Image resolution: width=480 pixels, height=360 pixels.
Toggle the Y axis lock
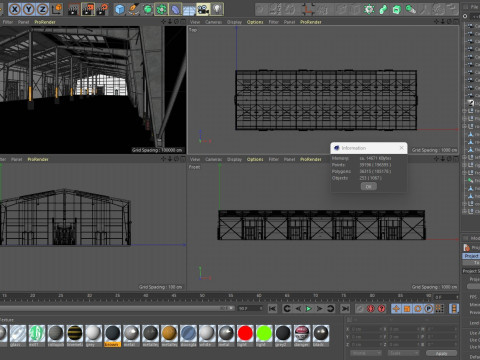[29, 9]
